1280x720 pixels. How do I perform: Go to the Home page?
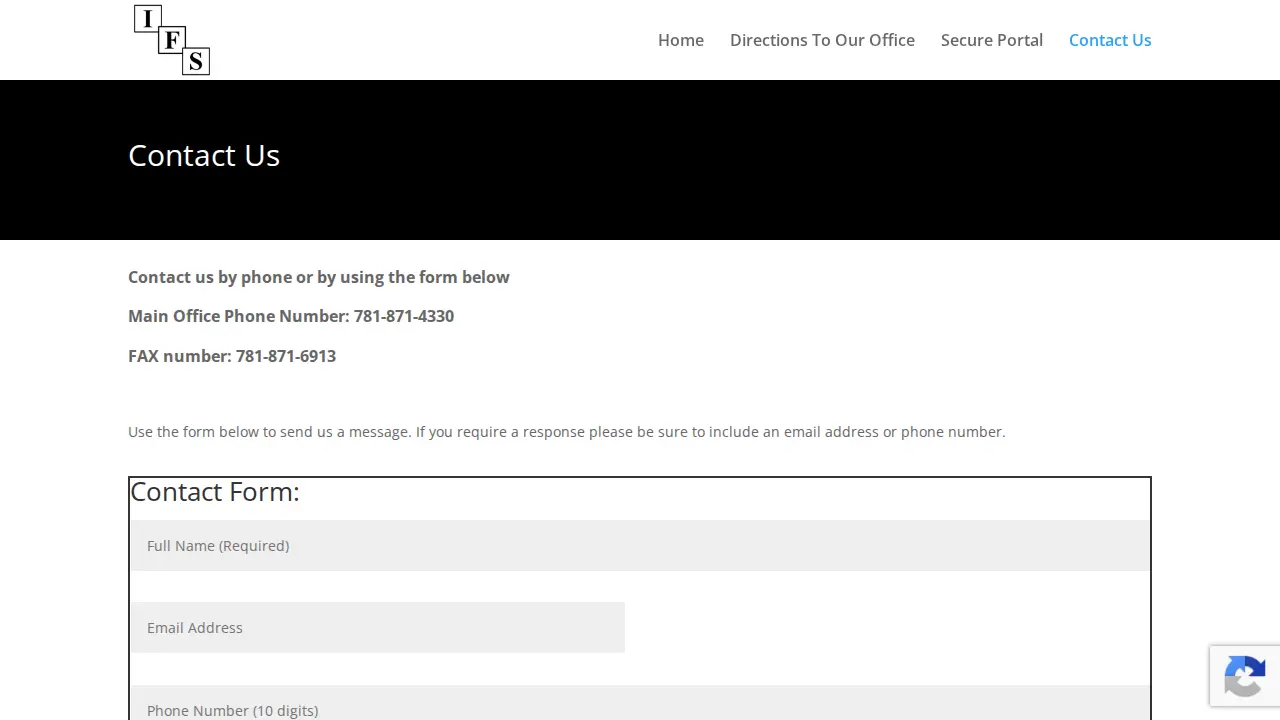tap(681, 40)
